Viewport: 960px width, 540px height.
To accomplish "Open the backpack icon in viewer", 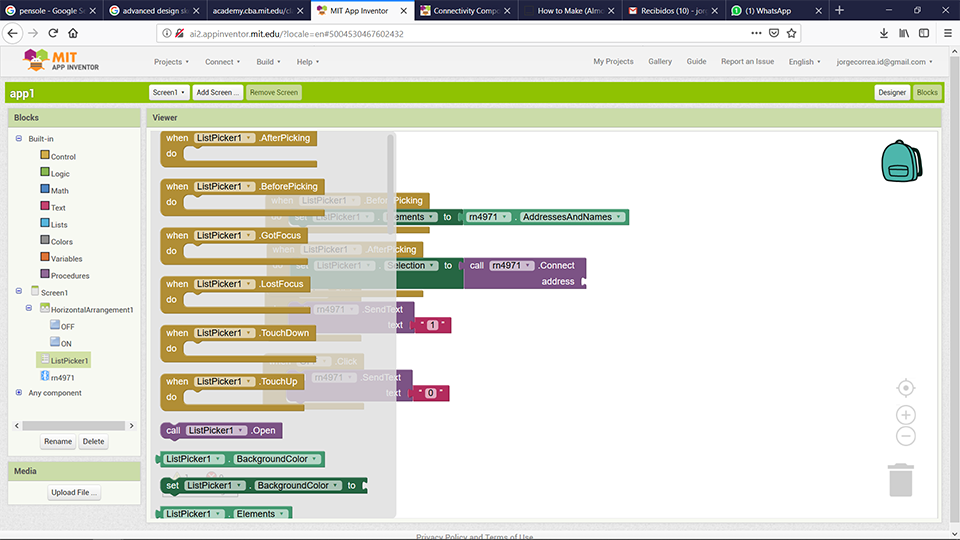I will (x=901, y=161).
